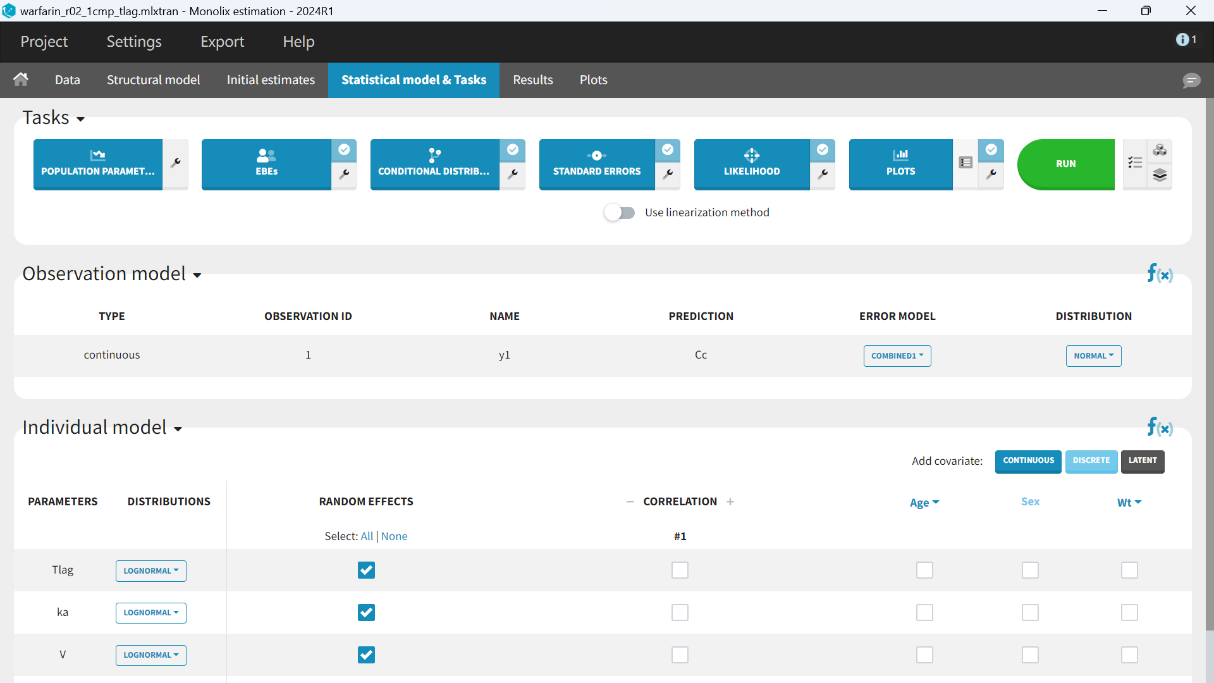Check the Wt covariate box for ka

pyautogui.click(x=1129, y=612)
